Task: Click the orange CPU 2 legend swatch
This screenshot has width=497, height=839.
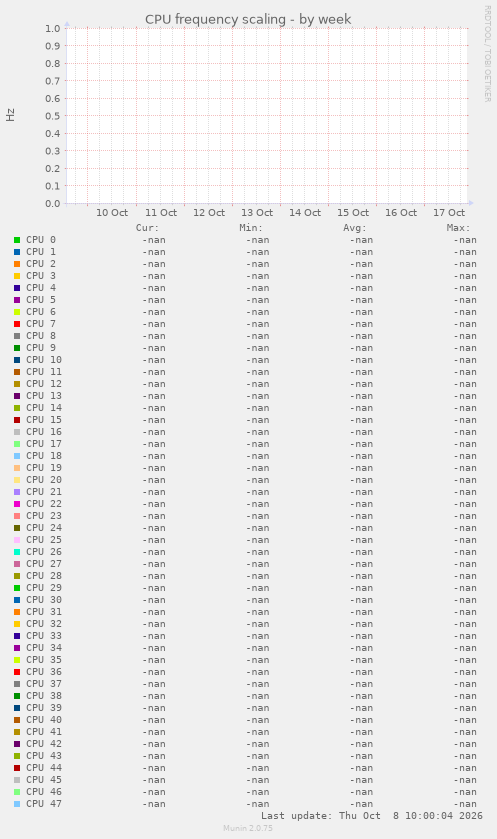Action: [17, 264]
